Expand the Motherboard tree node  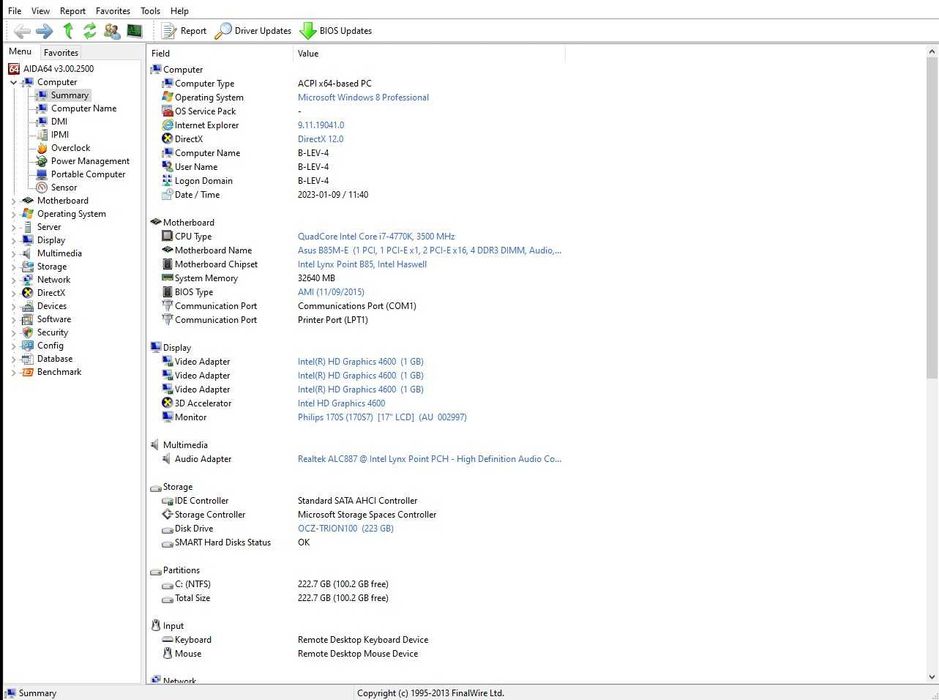[13, 201]
